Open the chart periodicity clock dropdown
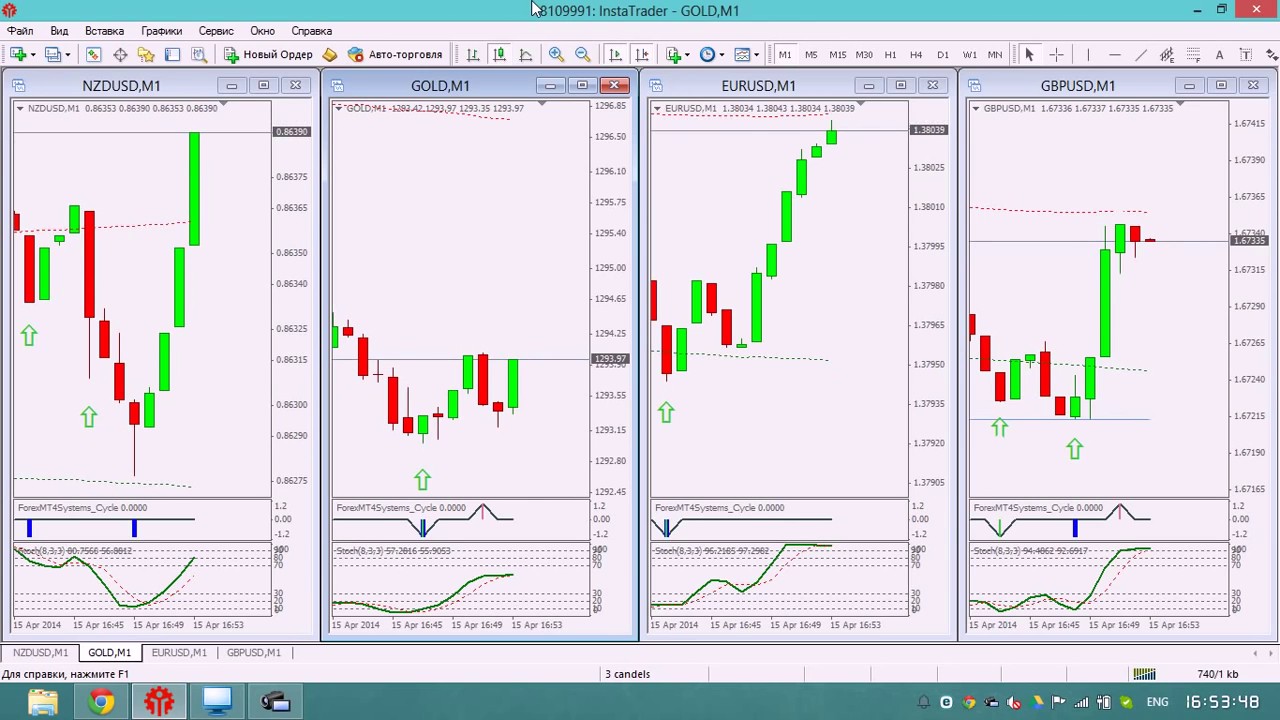The image size is (1280, 720). [712, 55]
